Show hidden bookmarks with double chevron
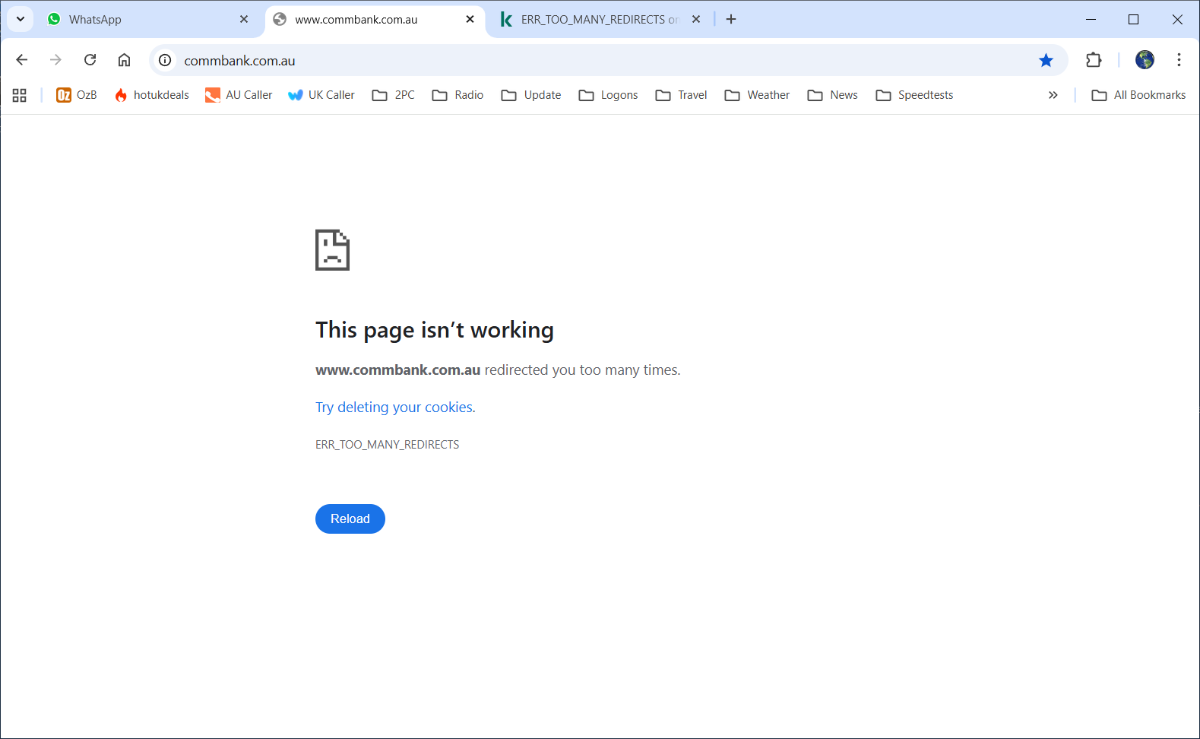1200x739 pixels. point(1053,95)
